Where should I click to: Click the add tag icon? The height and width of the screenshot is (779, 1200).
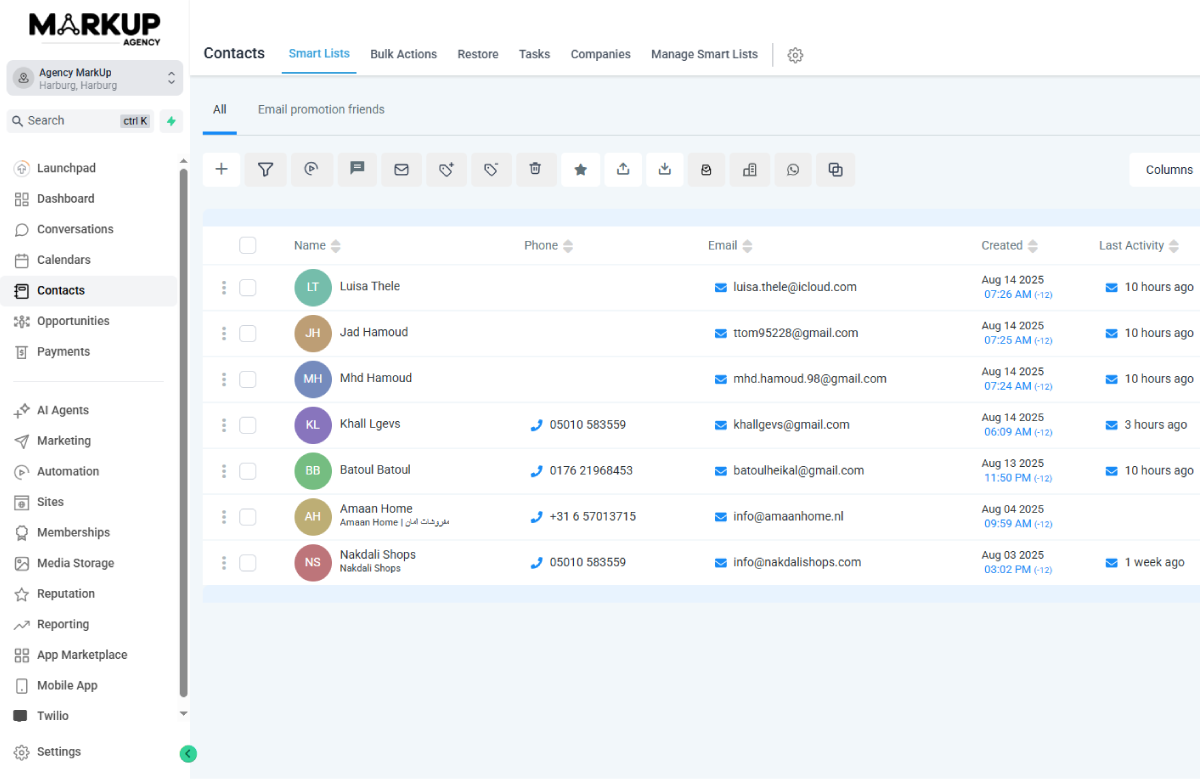446,170
